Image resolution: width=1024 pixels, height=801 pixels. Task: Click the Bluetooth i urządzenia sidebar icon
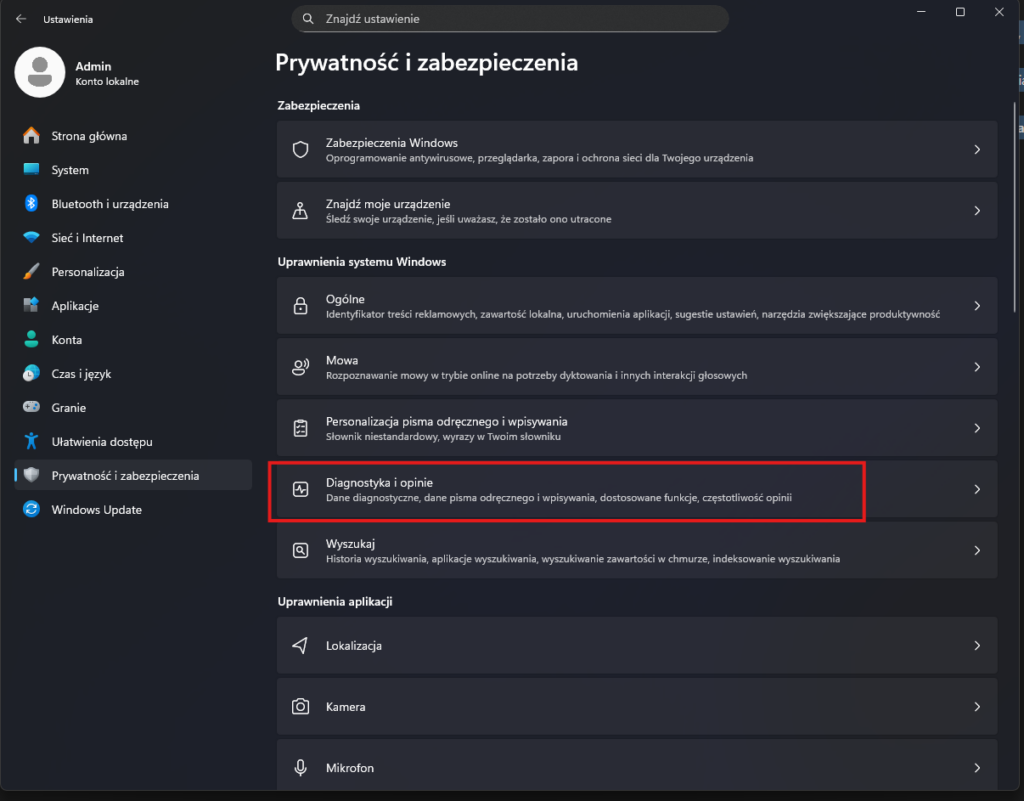tap(31, 204)
